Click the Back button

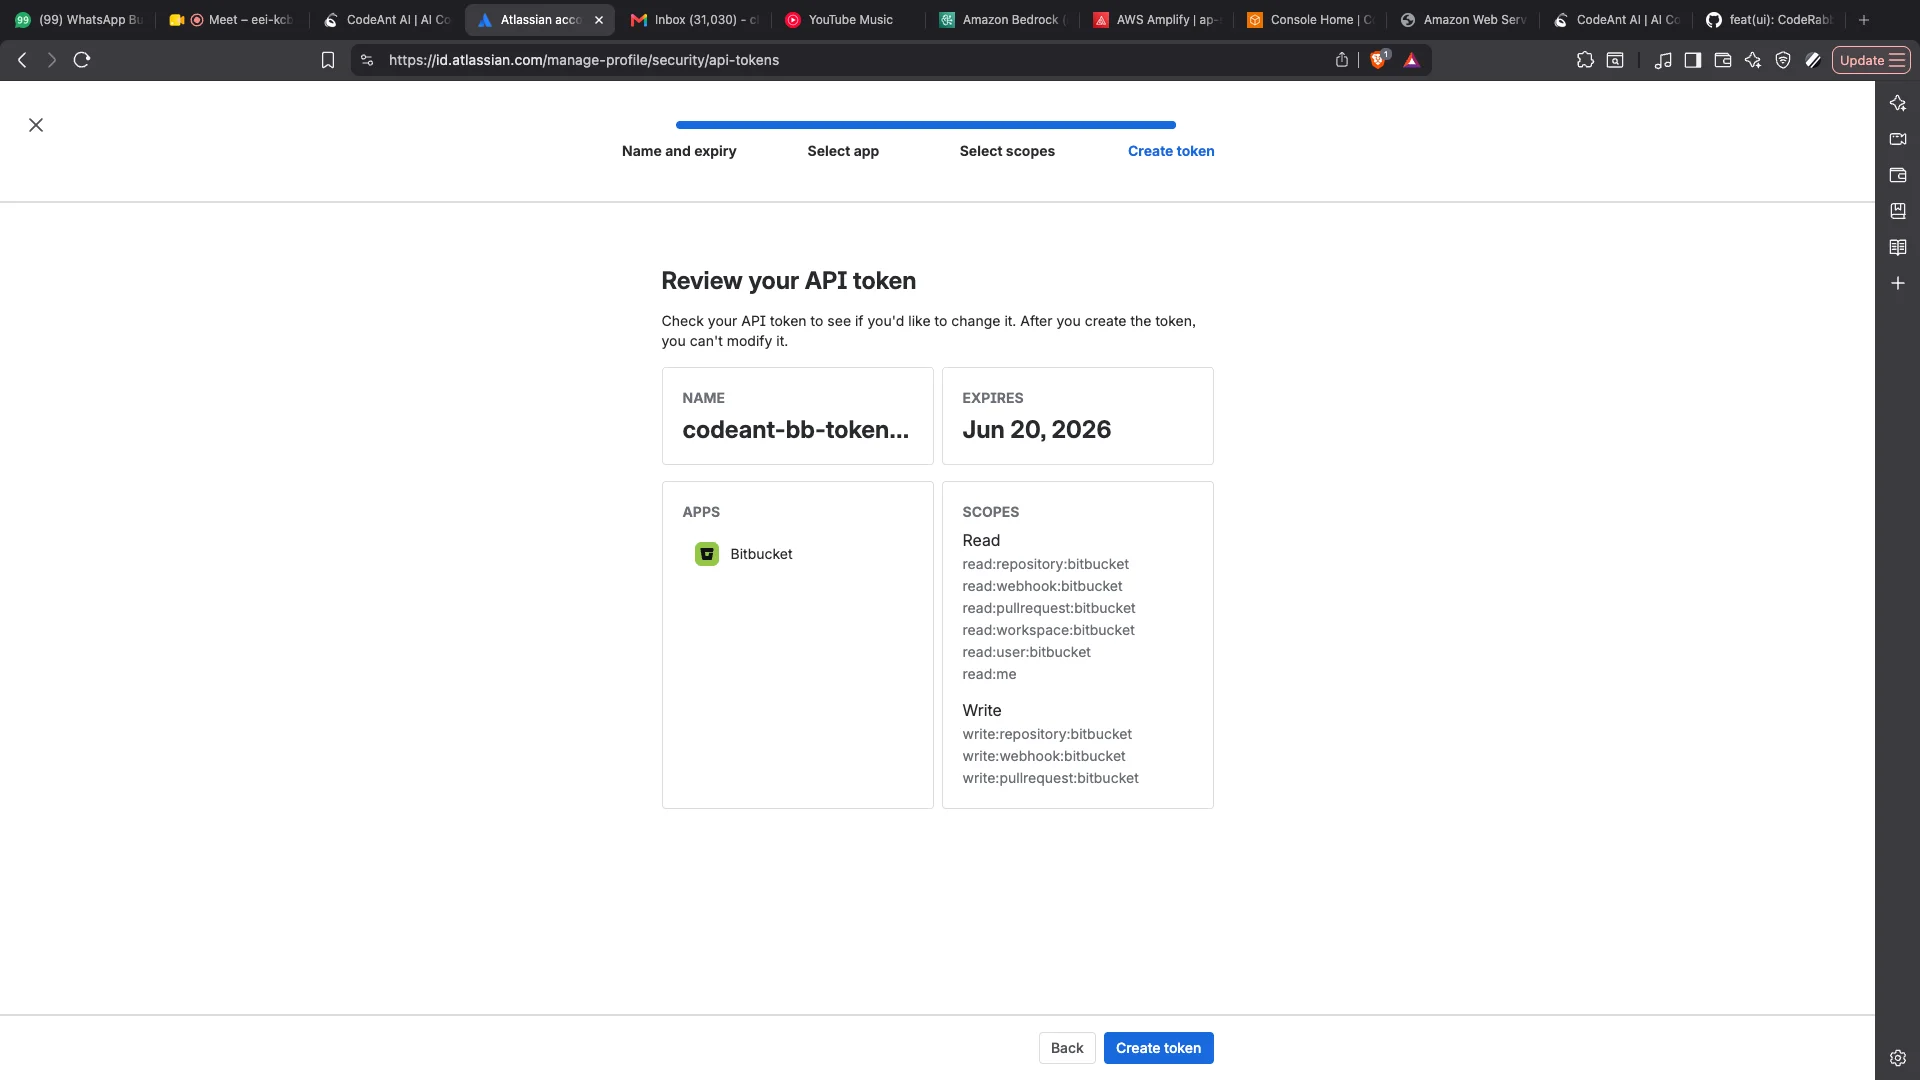coord(1067,1048)
